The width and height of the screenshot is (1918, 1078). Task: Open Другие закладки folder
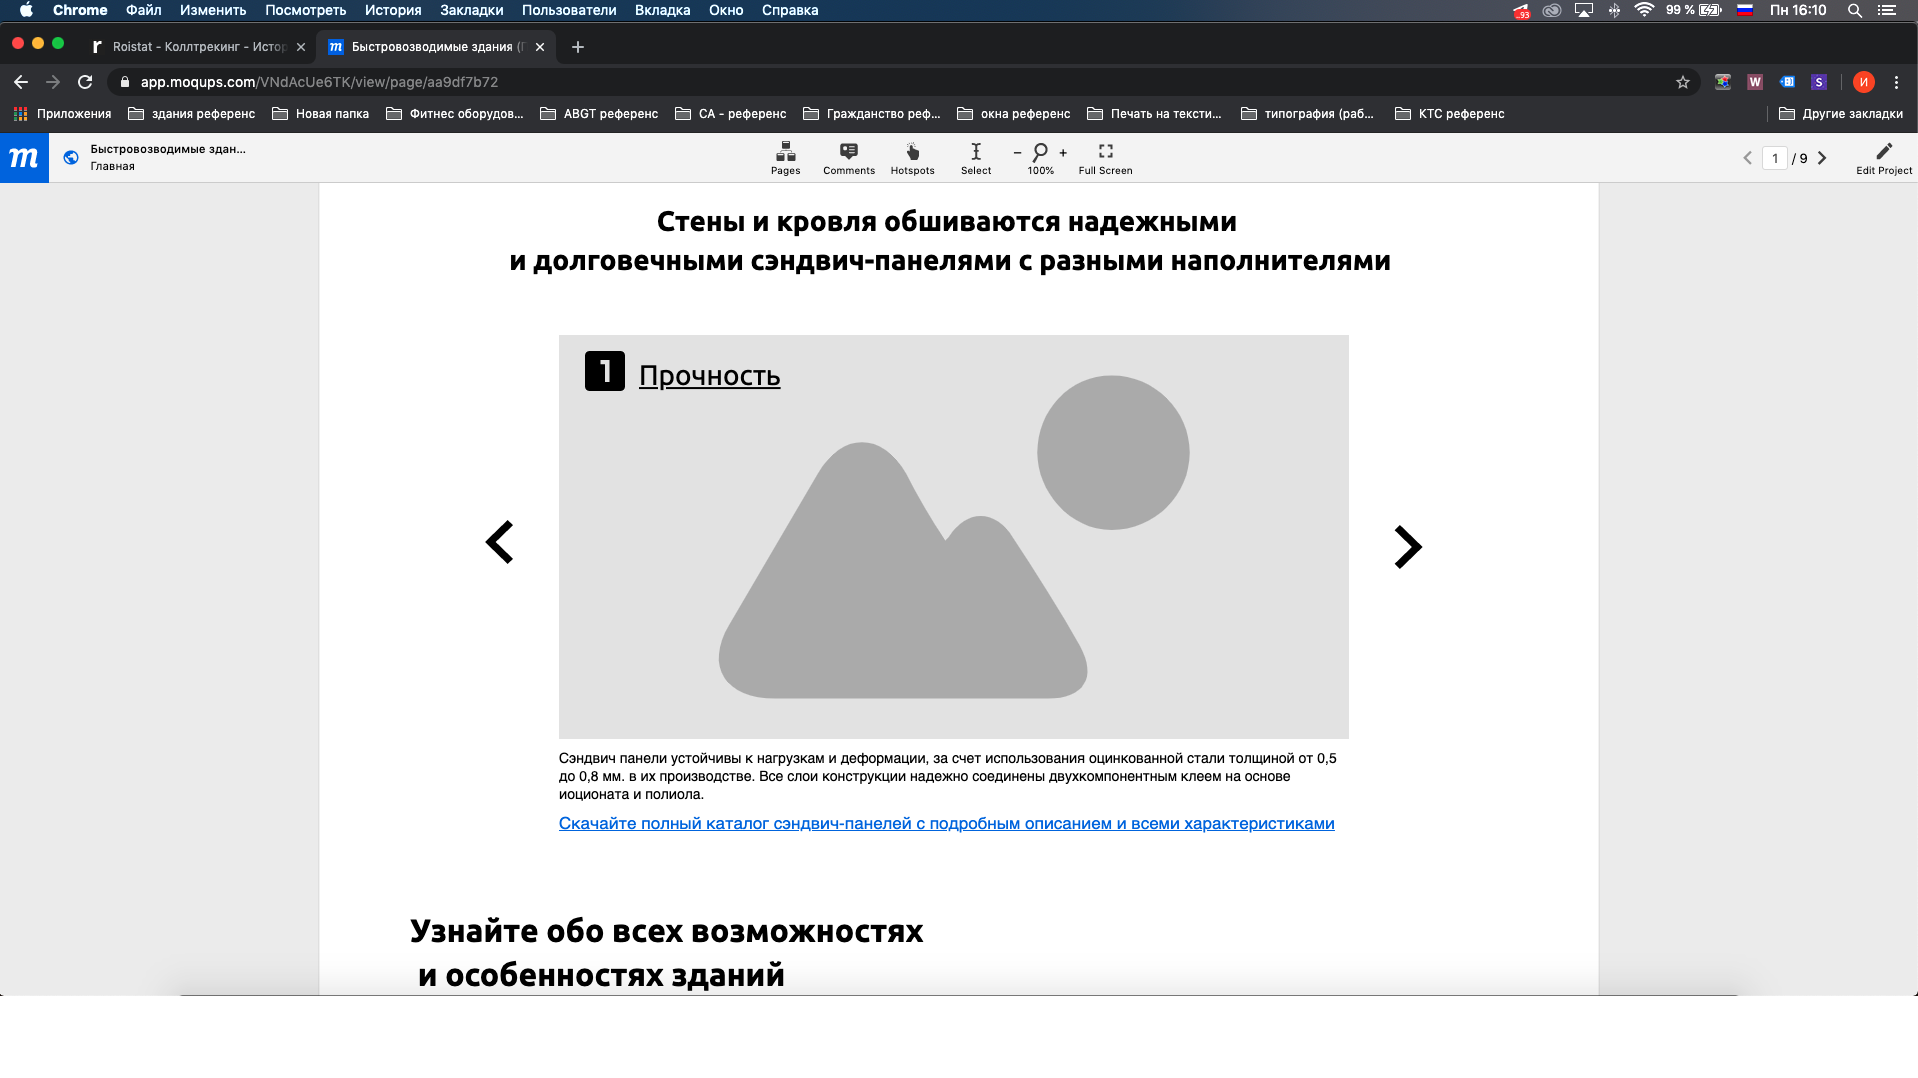click(1841, 114)
